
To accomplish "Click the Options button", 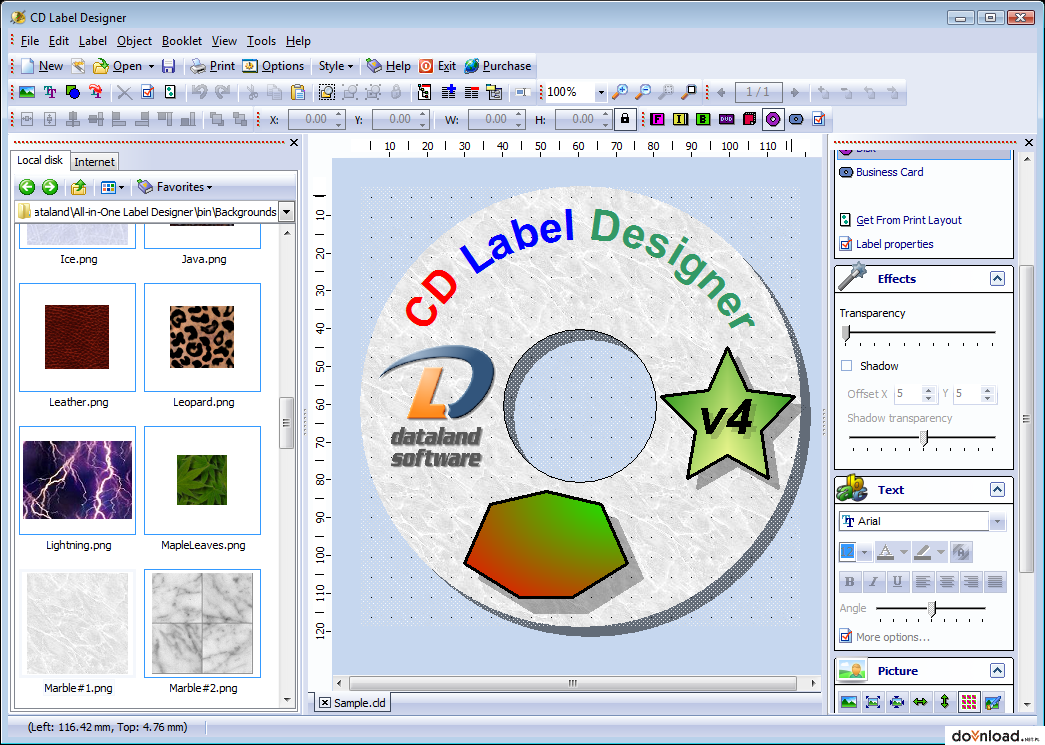I will point(273,66).
